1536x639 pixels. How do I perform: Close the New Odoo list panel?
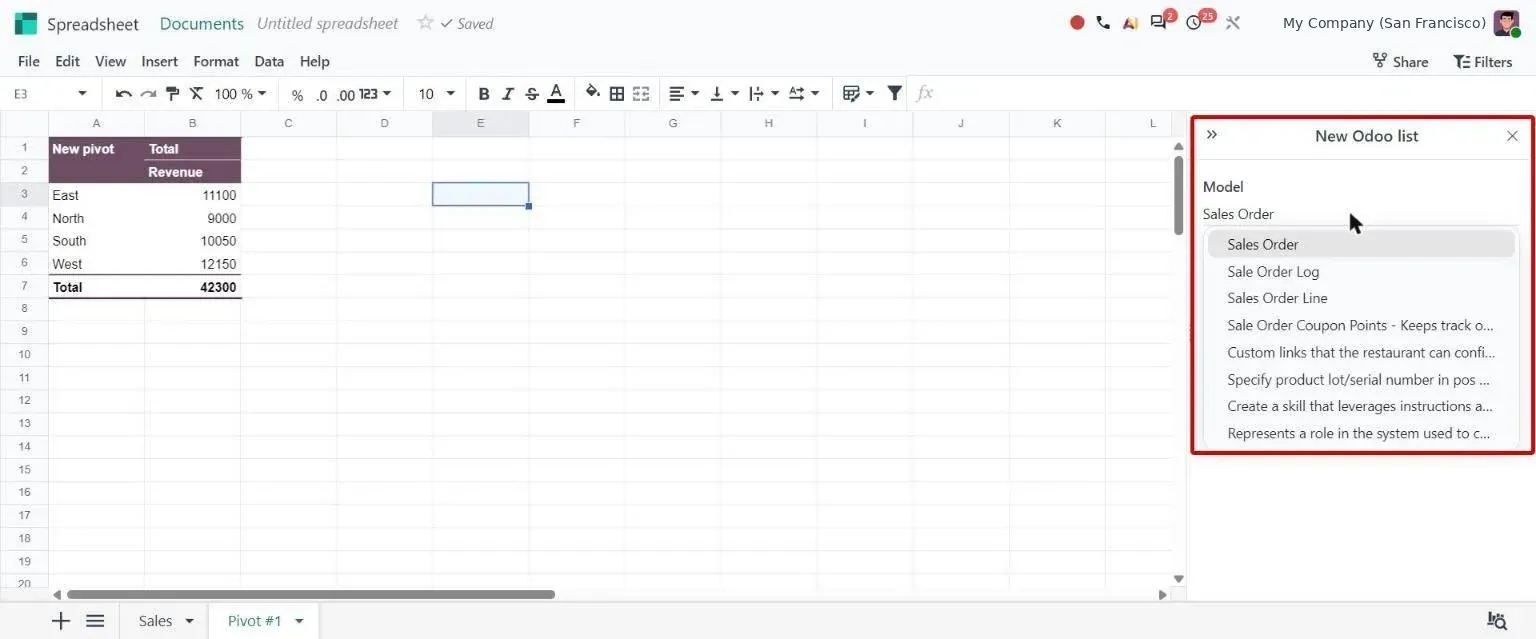click(x=1512, y=136)
